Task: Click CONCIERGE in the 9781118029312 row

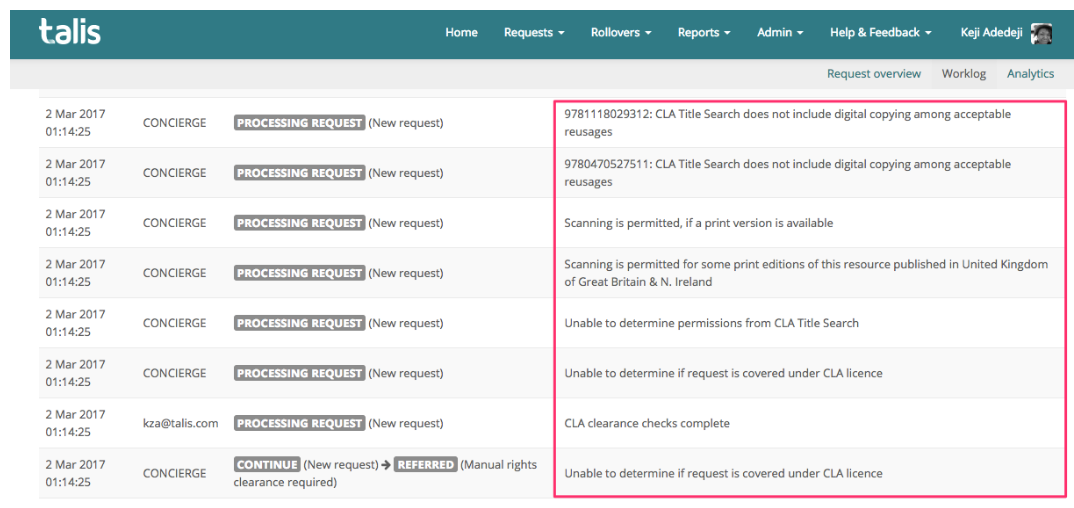Action: click(174, 123)
